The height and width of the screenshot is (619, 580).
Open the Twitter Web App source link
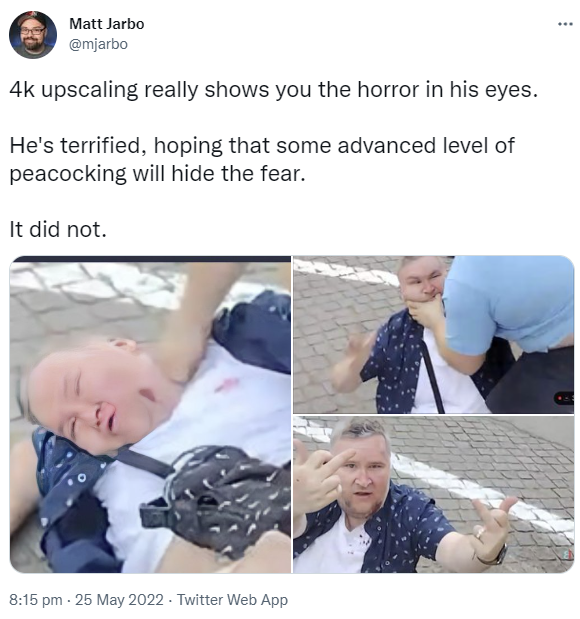[x=232, y=600]
